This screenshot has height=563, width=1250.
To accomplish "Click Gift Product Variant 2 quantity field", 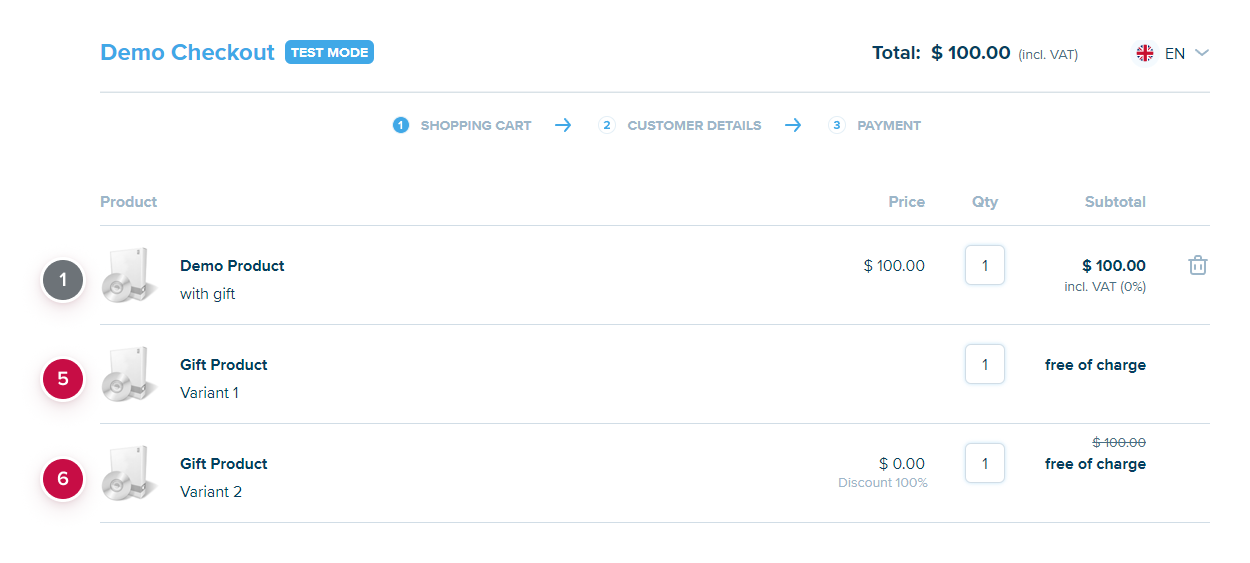I will (985, 464).
